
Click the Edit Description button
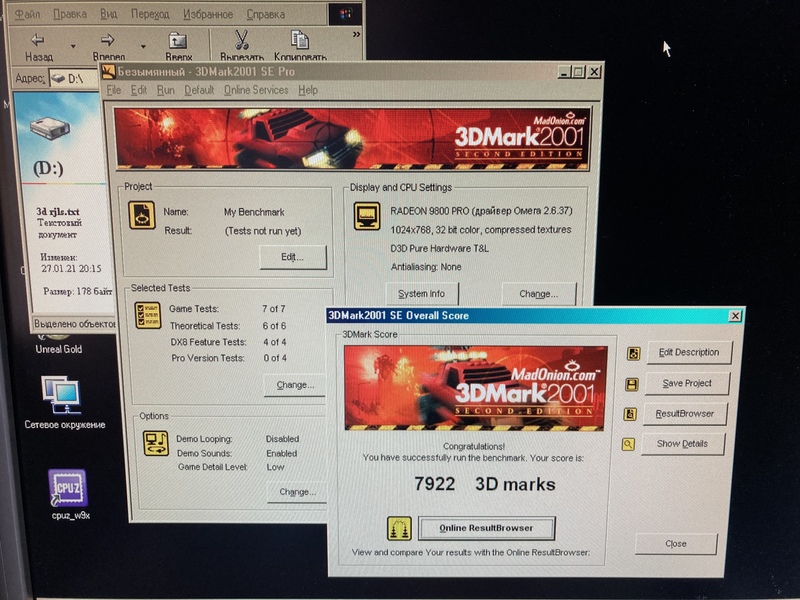[689, 353]
